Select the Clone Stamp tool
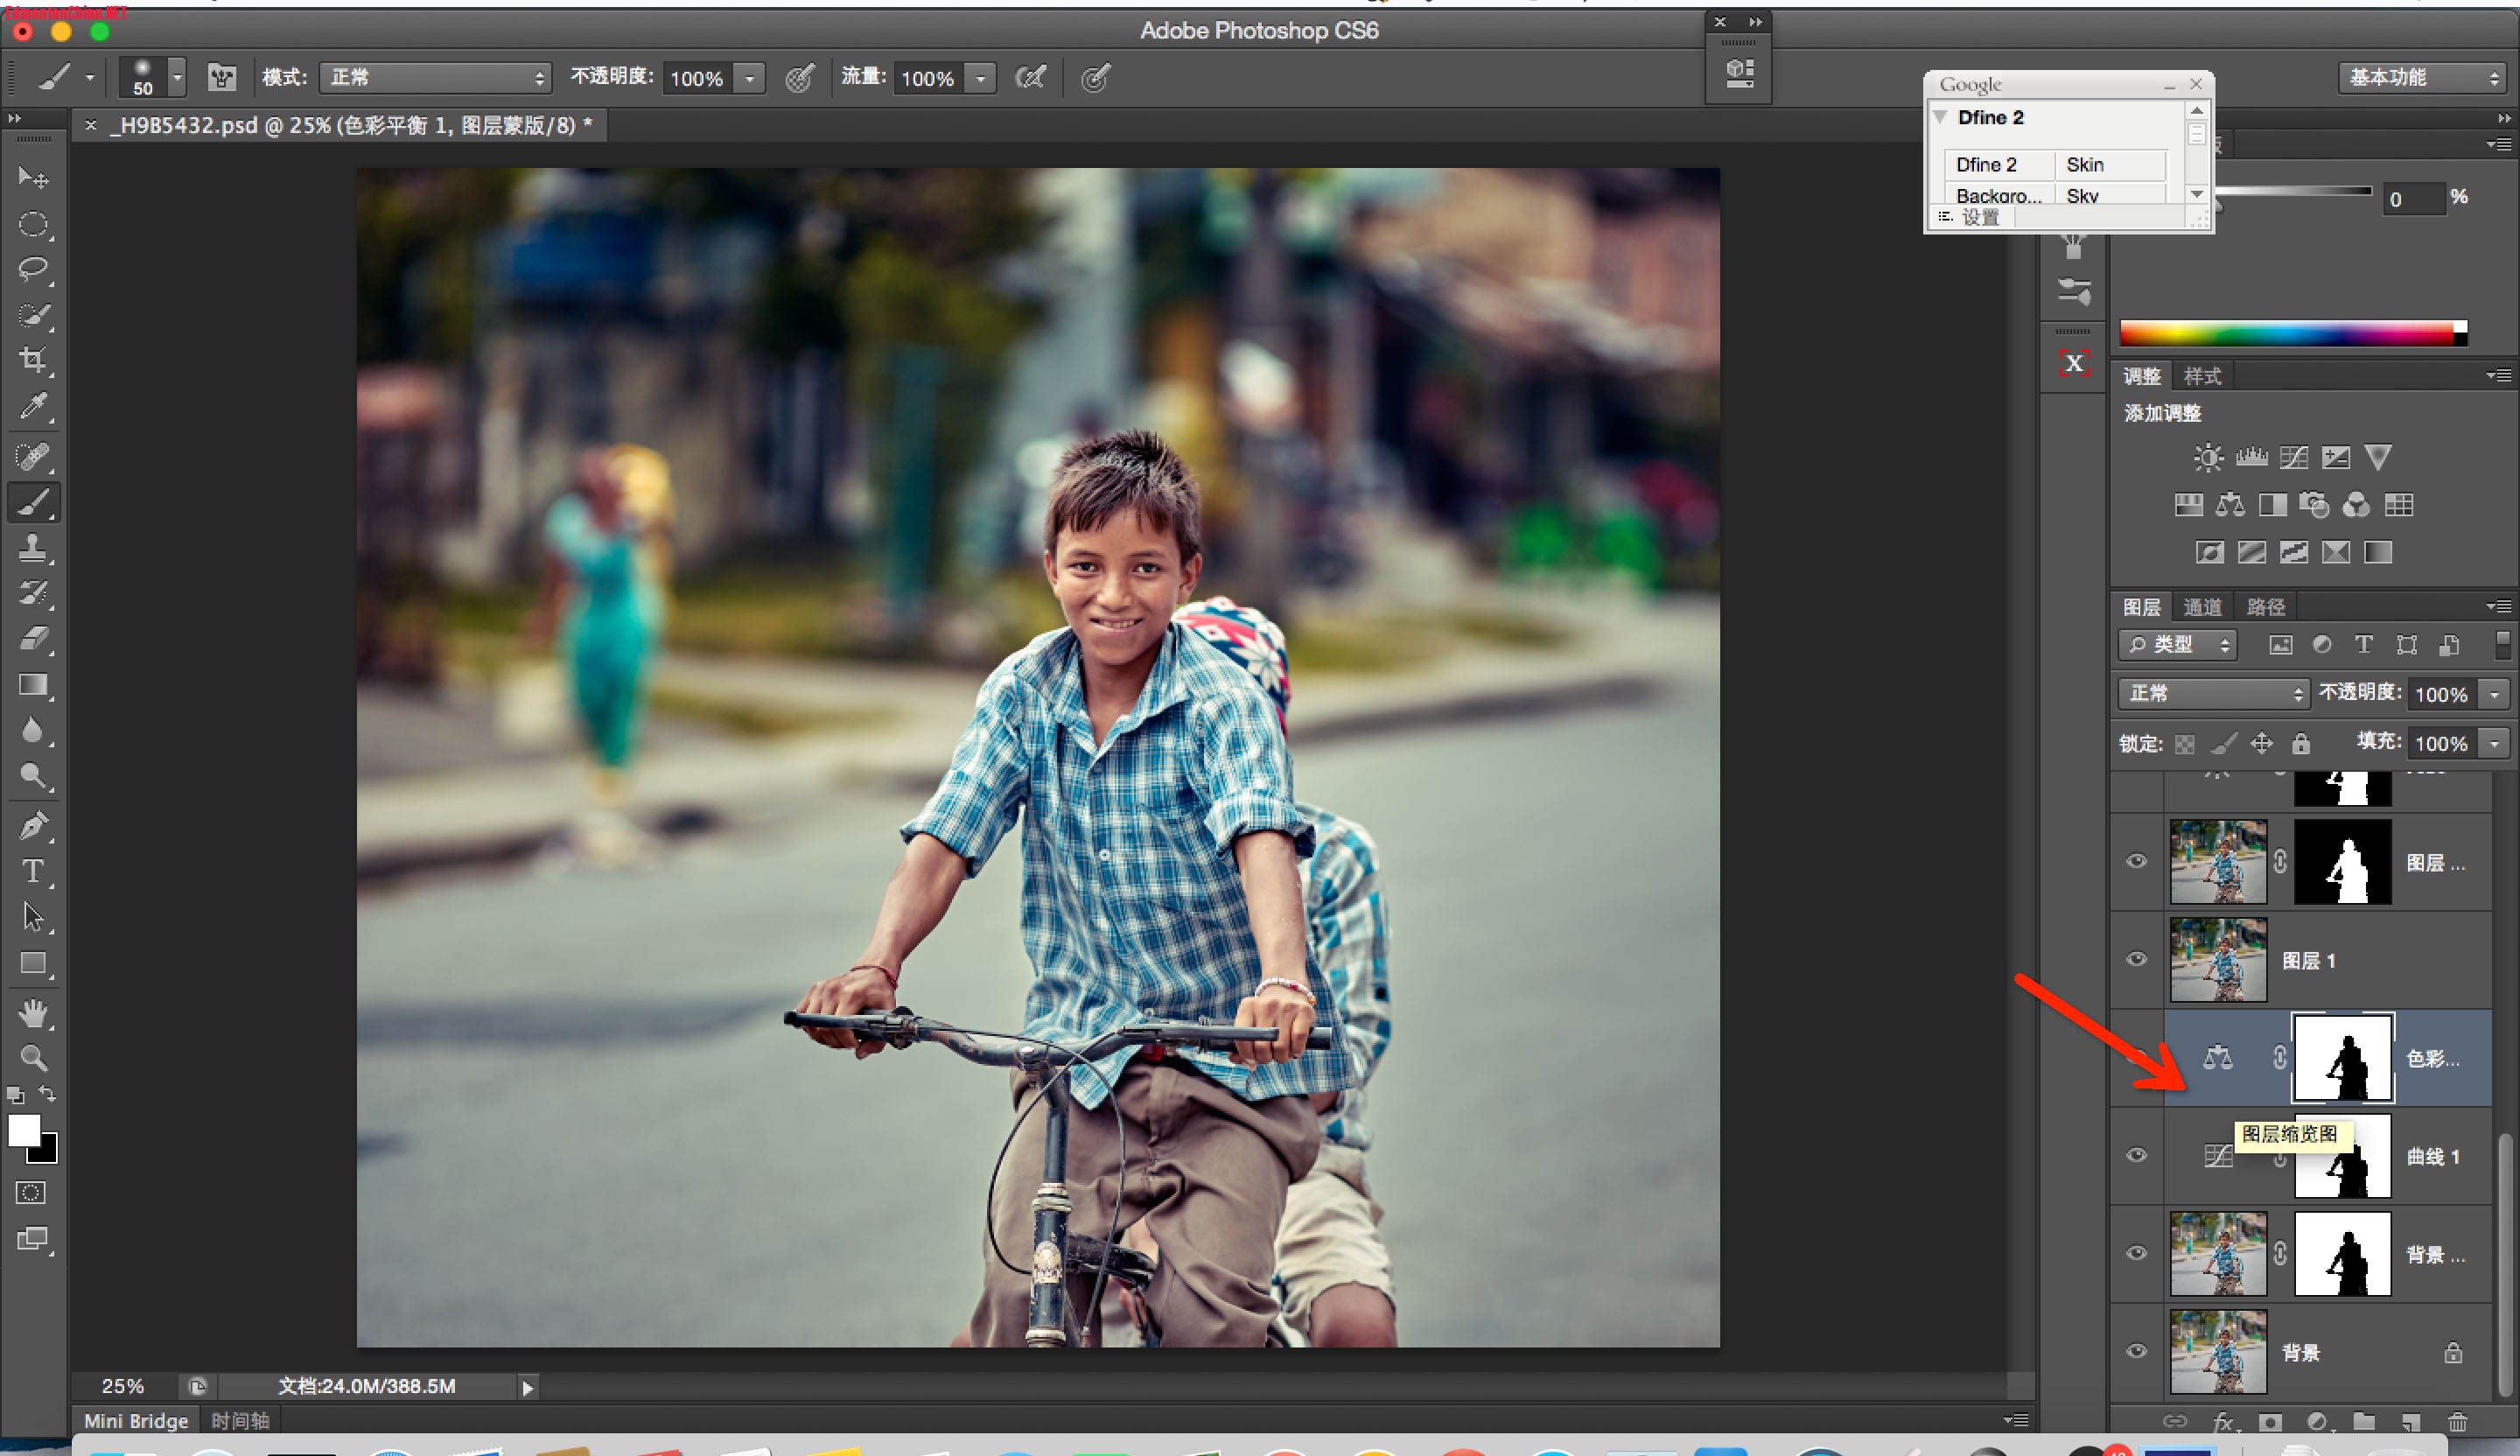The height and width of the screenshot is (1456, 2520). click(33, 548)
